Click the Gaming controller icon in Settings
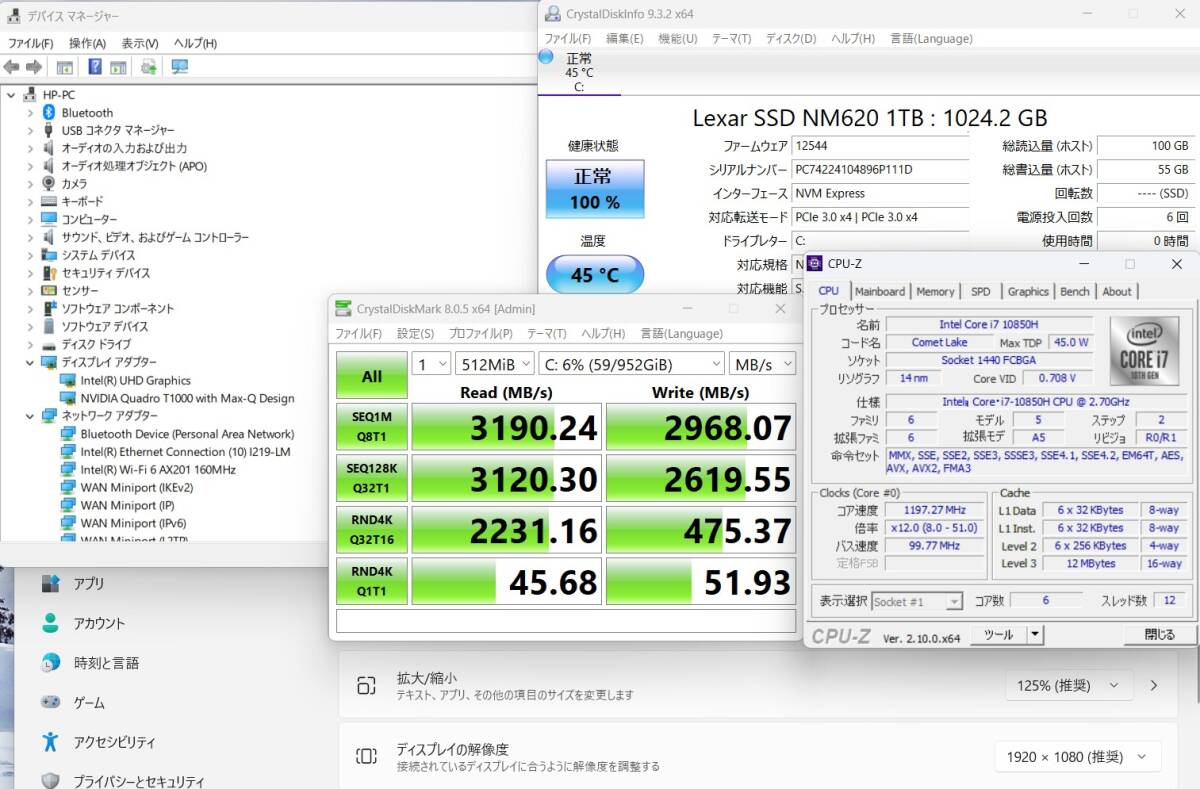The height and width of the screenshot is (789, 1200). 50,703
